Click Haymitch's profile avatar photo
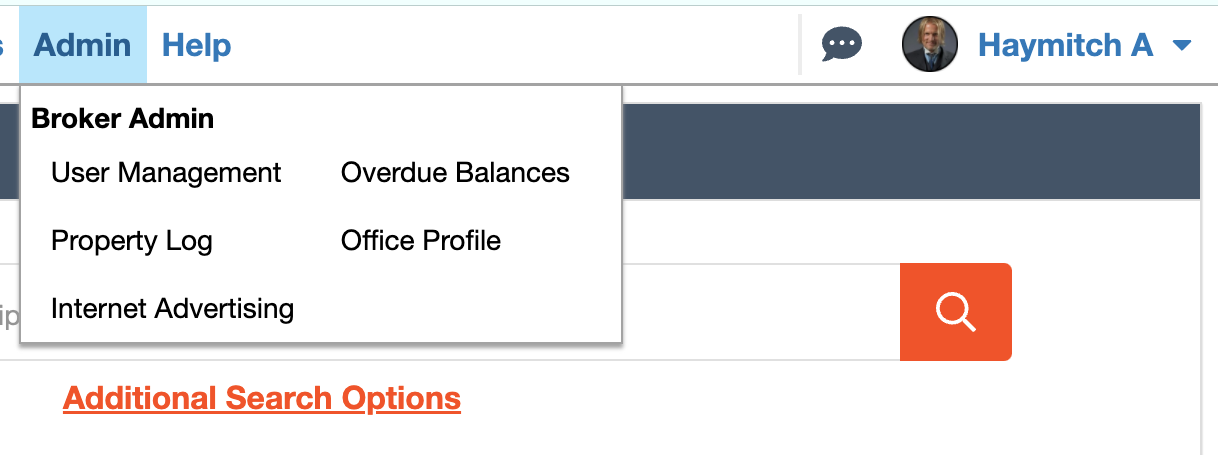This screenshot has width=1218, height=455. tap(930, 45)
